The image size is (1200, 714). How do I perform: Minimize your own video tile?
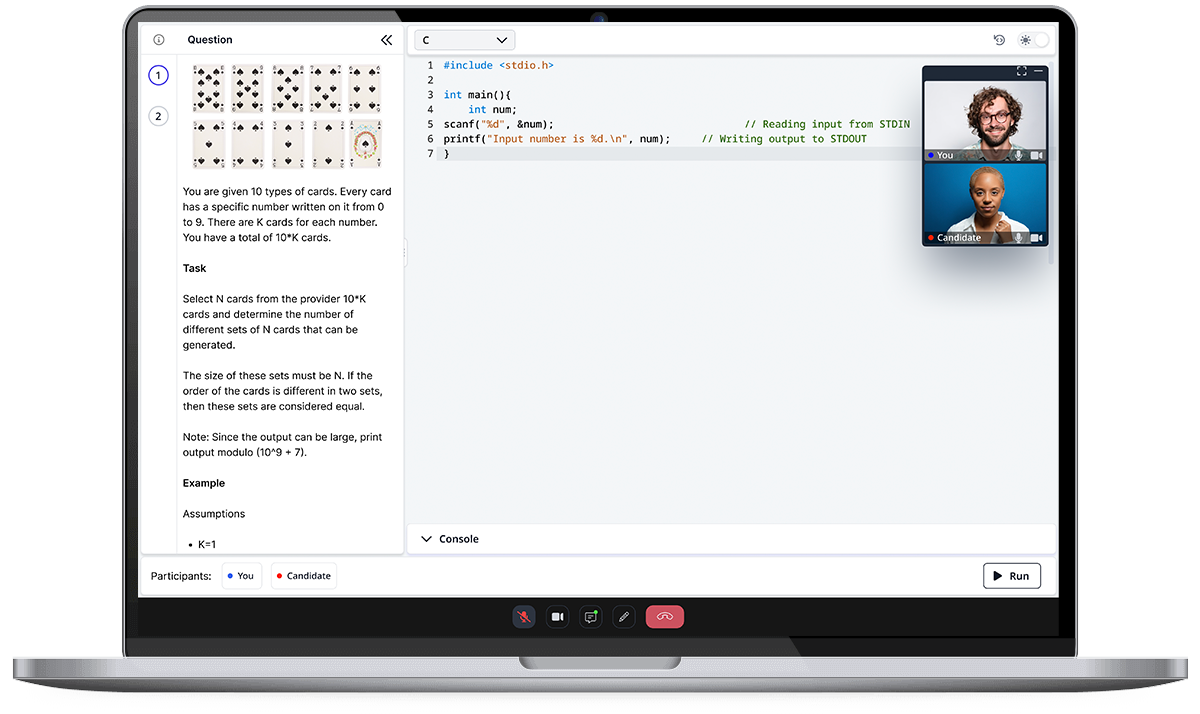tap(1038, 70)
